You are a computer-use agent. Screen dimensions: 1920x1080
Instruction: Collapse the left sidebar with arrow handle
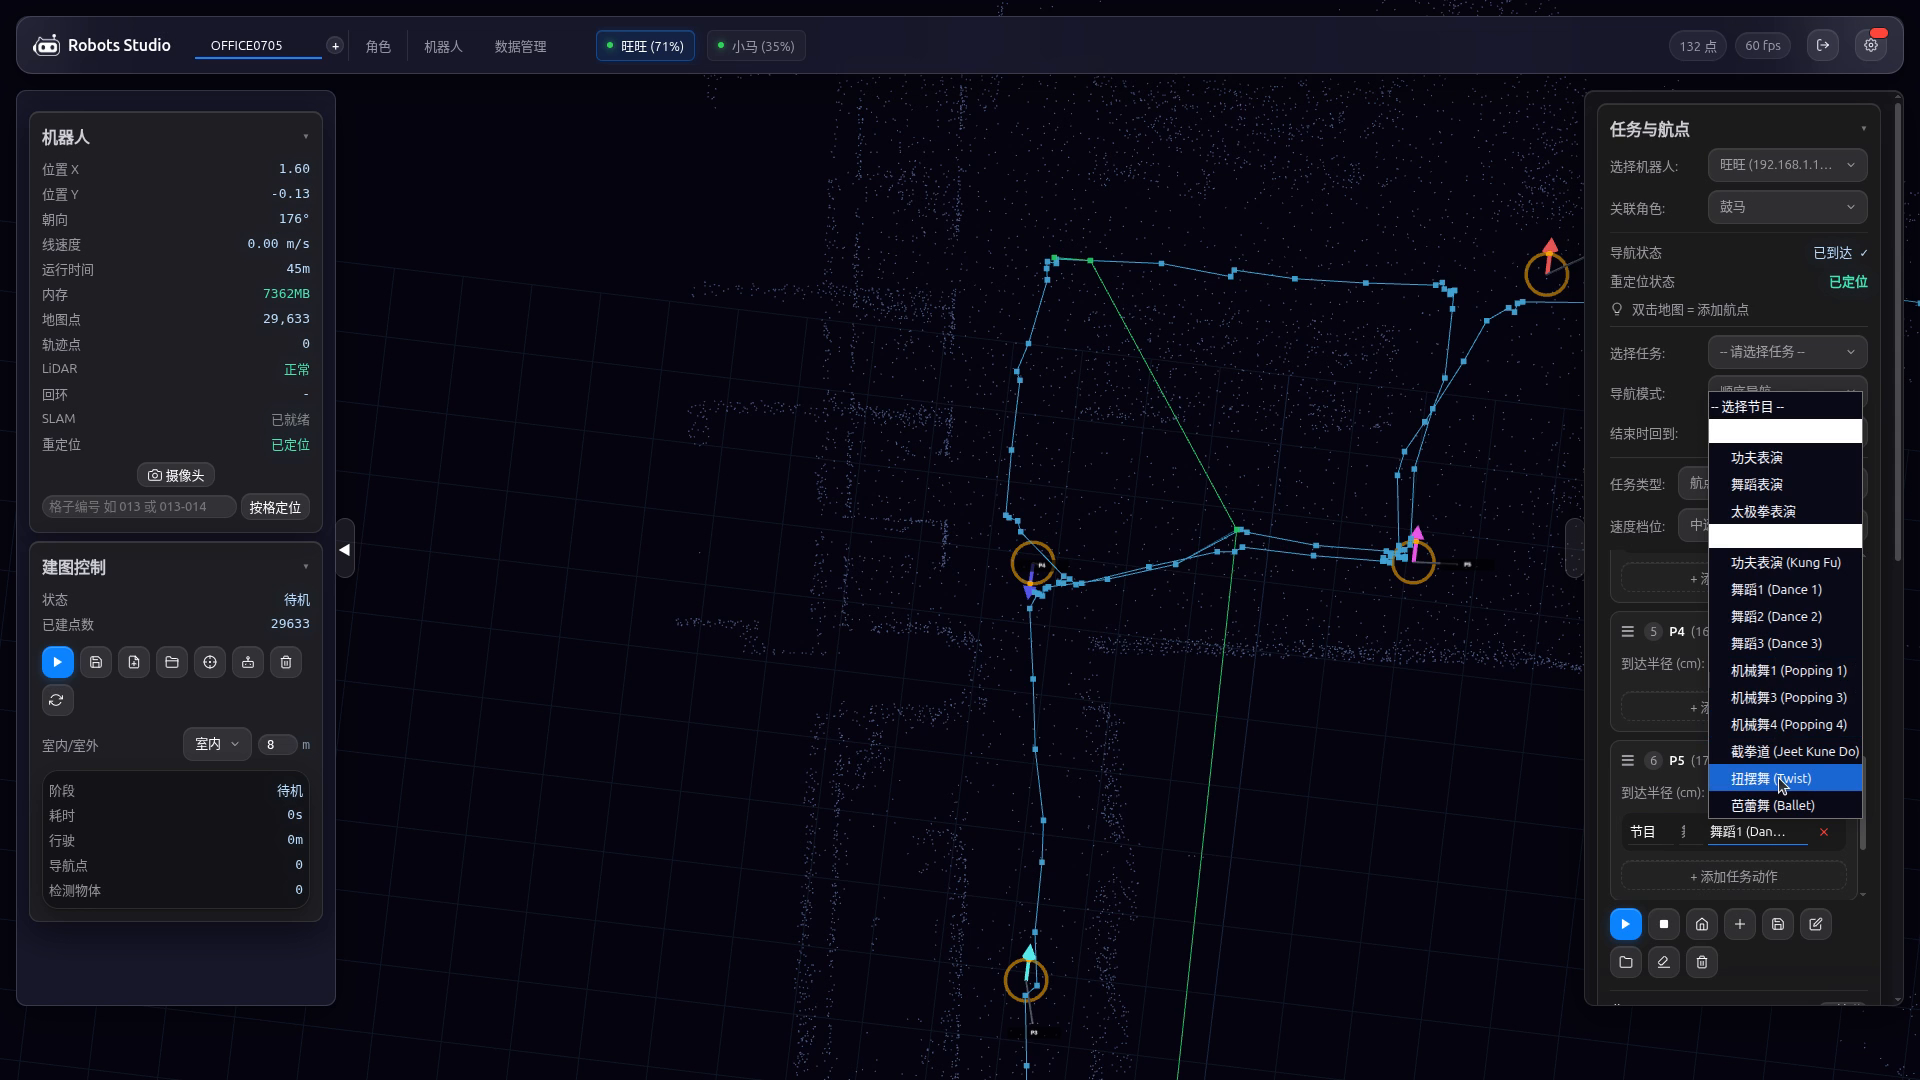pyautogui.click(x=345, y=549)
